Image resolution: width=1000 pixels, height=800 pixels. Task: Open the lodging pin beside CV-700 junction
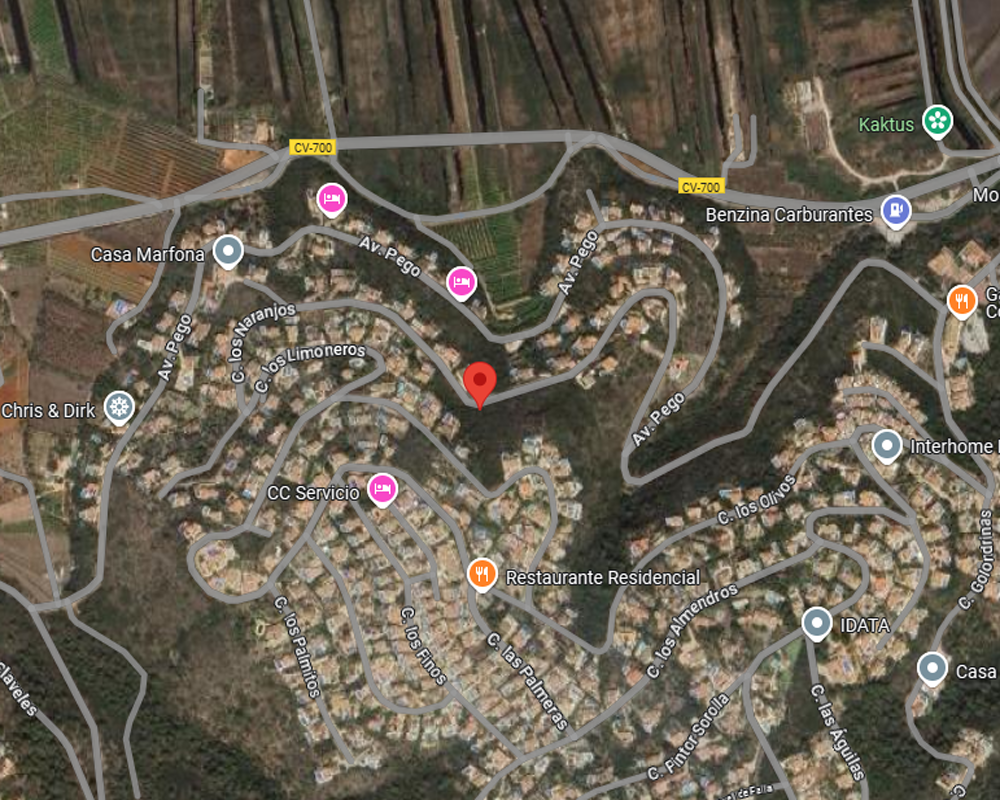click(x=332, y=200)
